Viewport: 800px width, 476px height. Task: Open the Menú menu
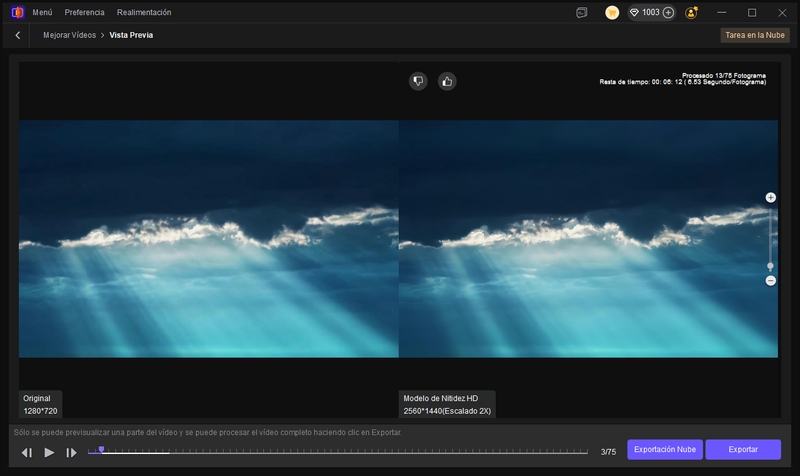(42, 12)
